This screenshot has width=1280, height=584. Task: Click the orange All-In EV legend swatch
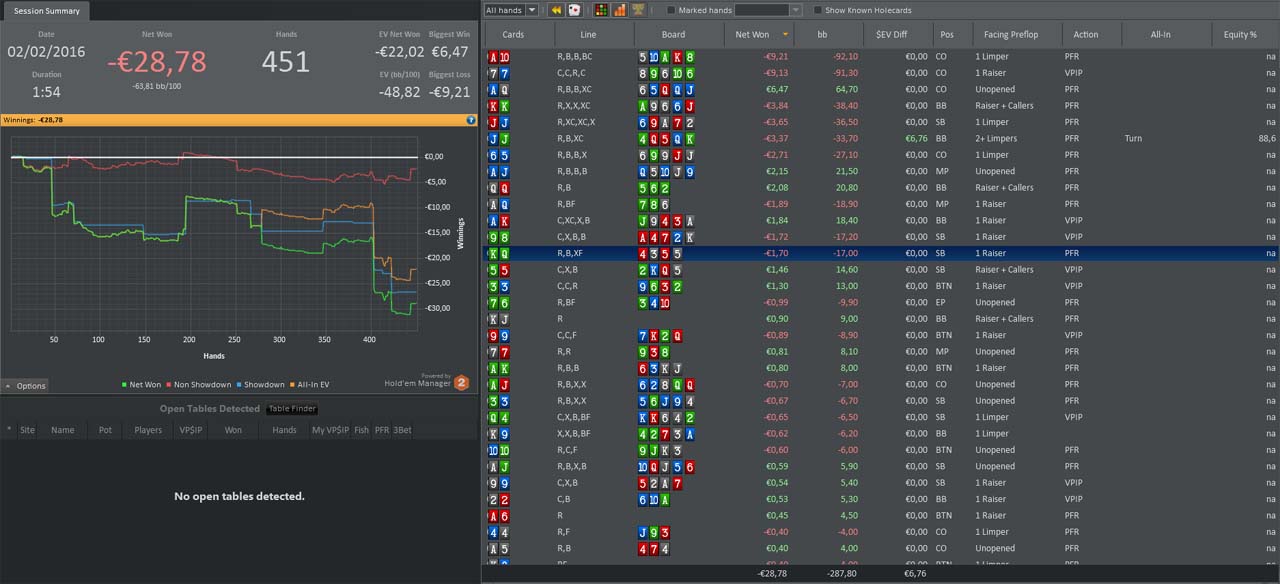click(x=293, y=385)
